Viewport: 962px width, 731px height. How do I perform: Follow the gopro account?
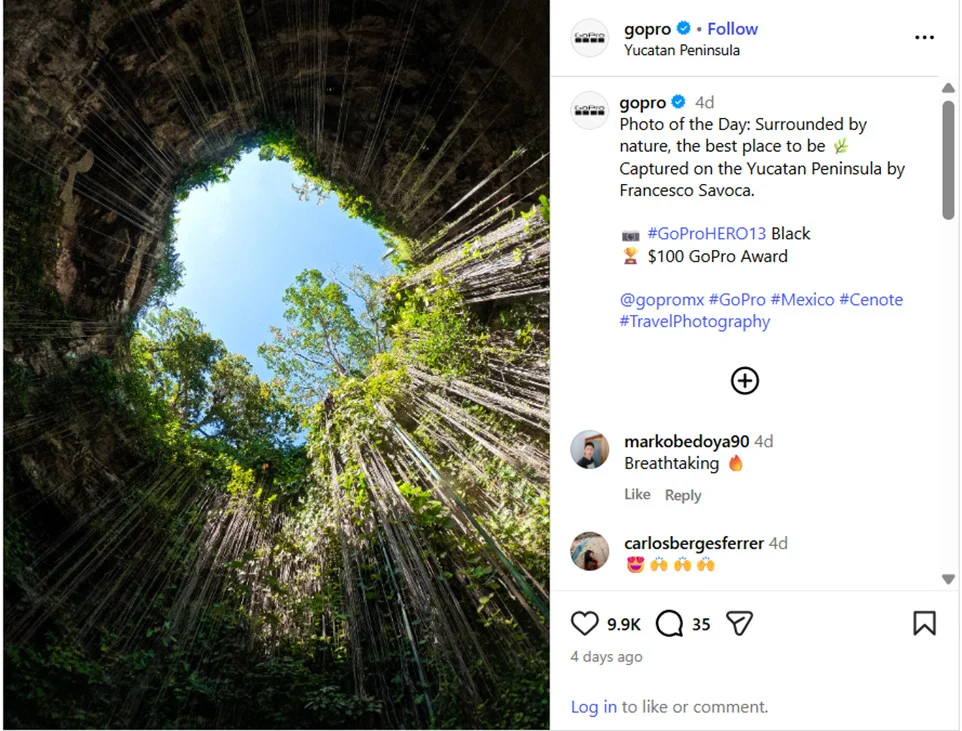(732, 29)
